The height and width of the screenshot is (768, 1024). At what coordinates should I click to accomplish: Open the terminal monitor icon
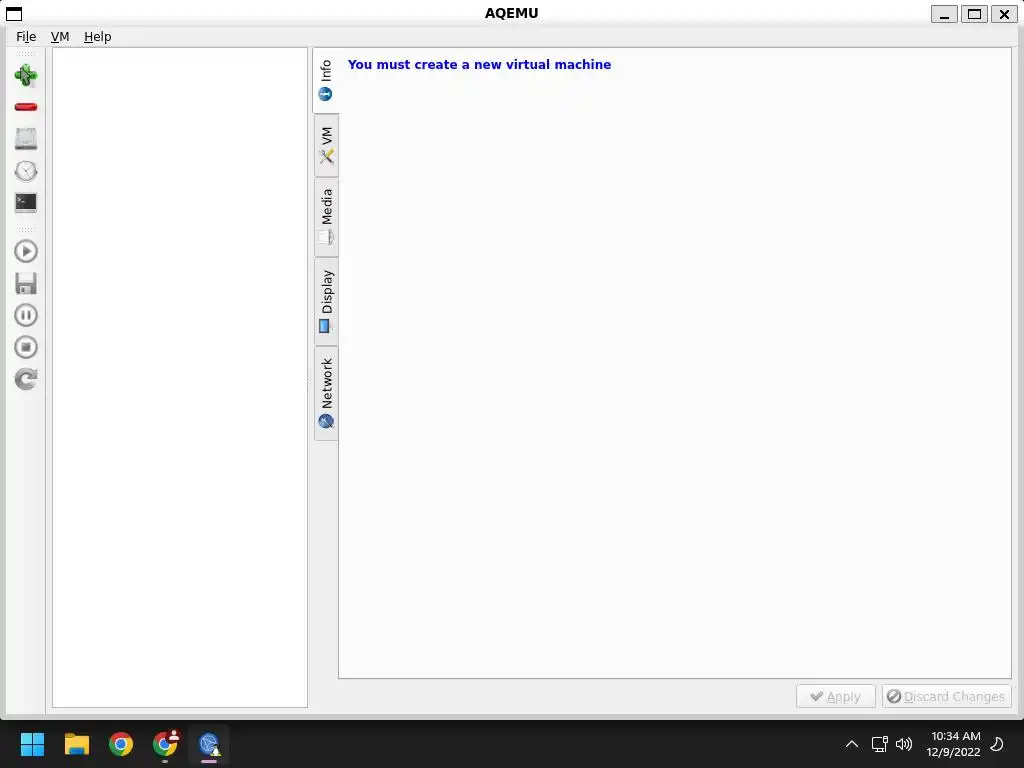click(26, 202)
